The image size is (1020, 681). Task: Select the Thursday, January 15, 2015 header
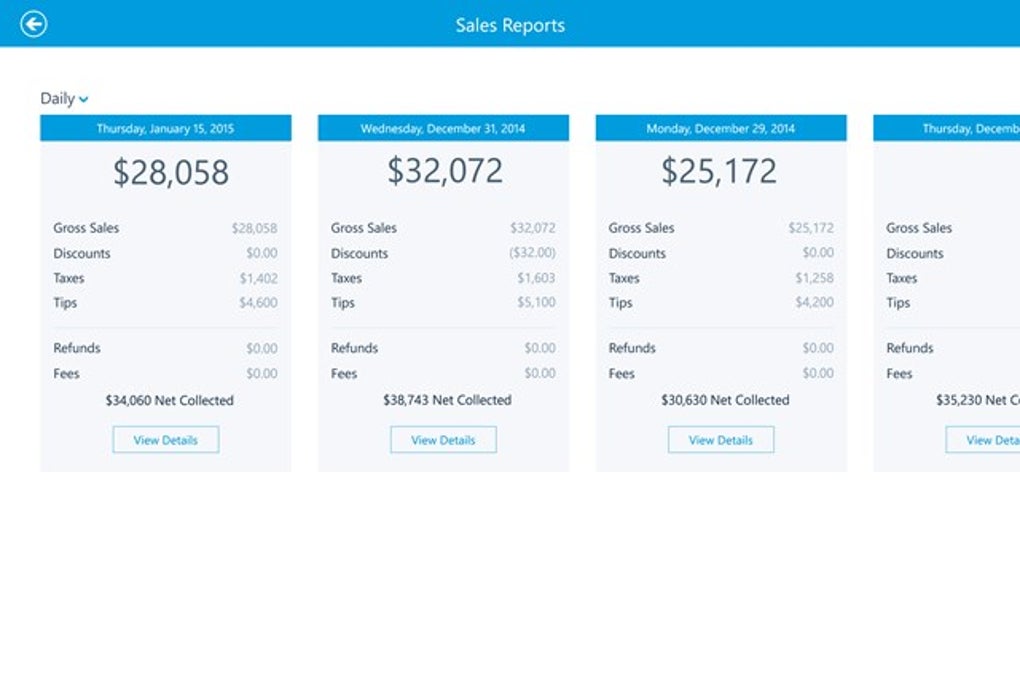coord(165,128)
